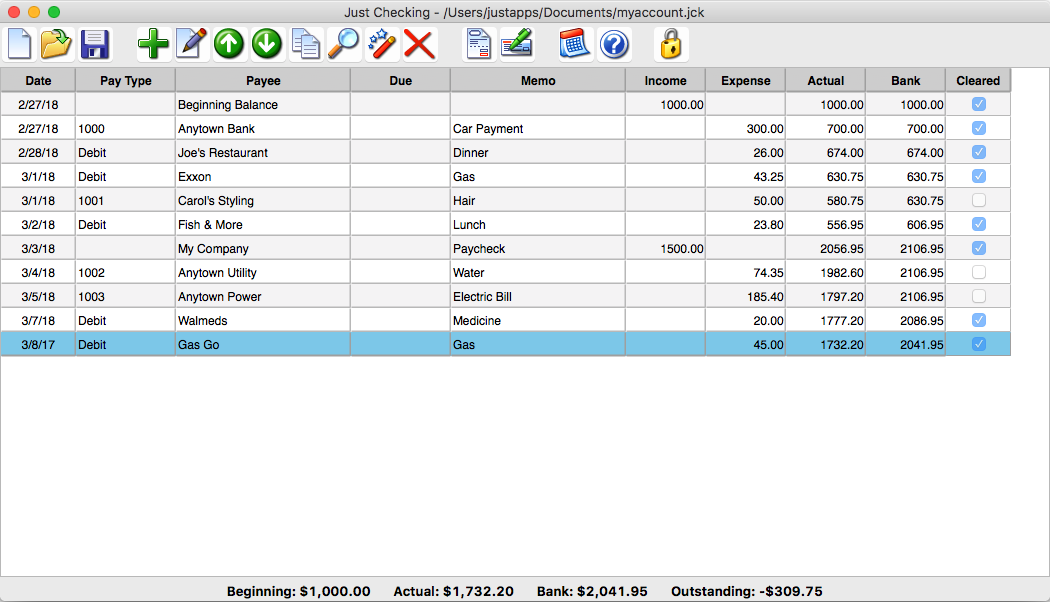The height and width of the screenshot is (602, 1050).
Task: Select the "Anytown Bank" payee cell
Action: click(x=263, y=129)
